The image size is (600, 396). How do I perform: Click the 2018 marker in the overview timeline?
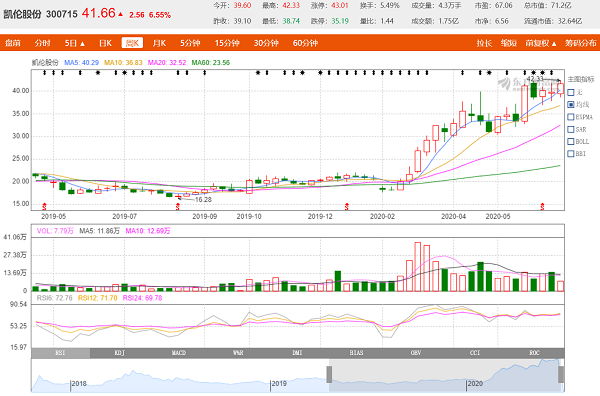pos(79,383)
